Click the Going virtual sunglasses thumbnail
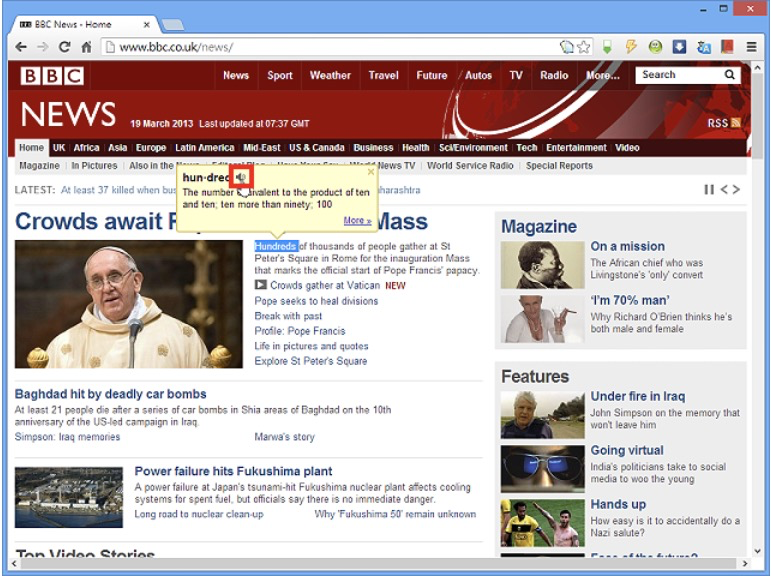Image resolution: width=772 pixels, height=578 pixels. (x=543, y=469)
